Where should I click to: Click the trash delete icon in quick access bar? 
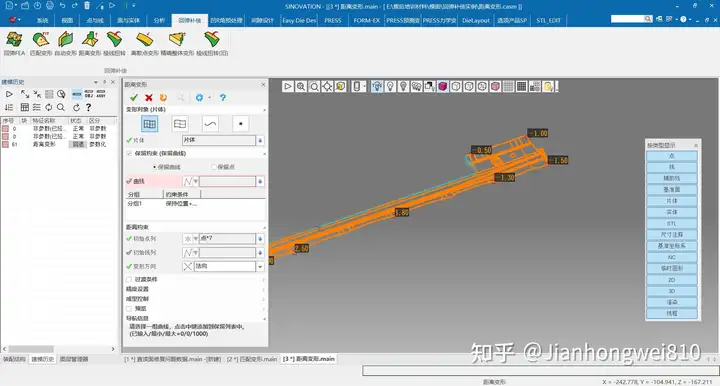coord(87,6)
